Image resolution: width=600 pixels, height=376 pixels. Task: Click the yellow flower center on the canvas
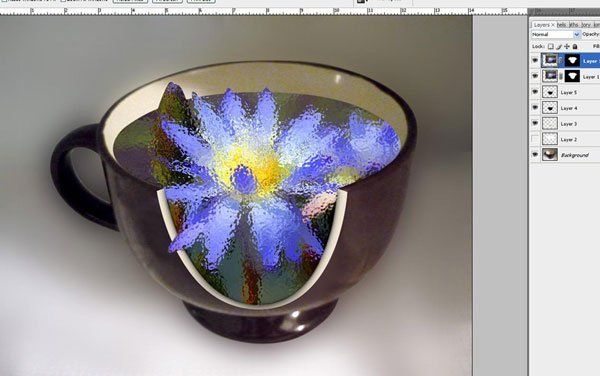coord(264,168)
